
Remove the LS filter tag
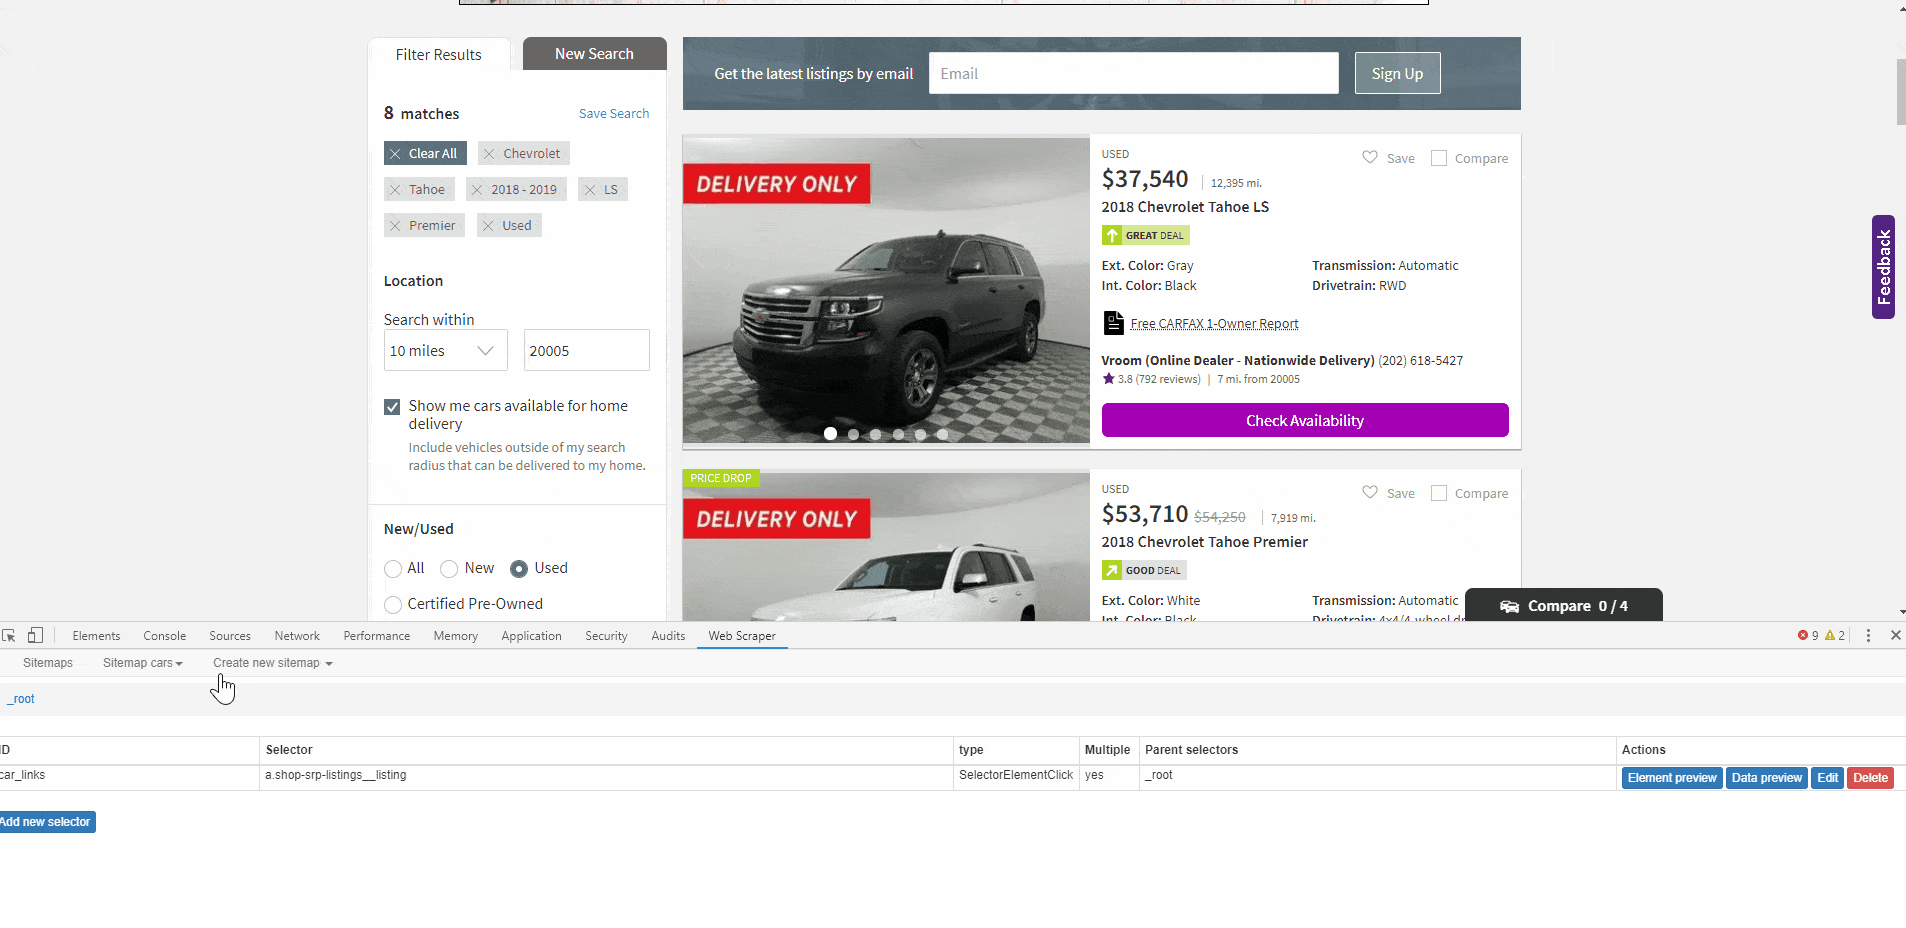pyautogui.click(x=590, y=190)
